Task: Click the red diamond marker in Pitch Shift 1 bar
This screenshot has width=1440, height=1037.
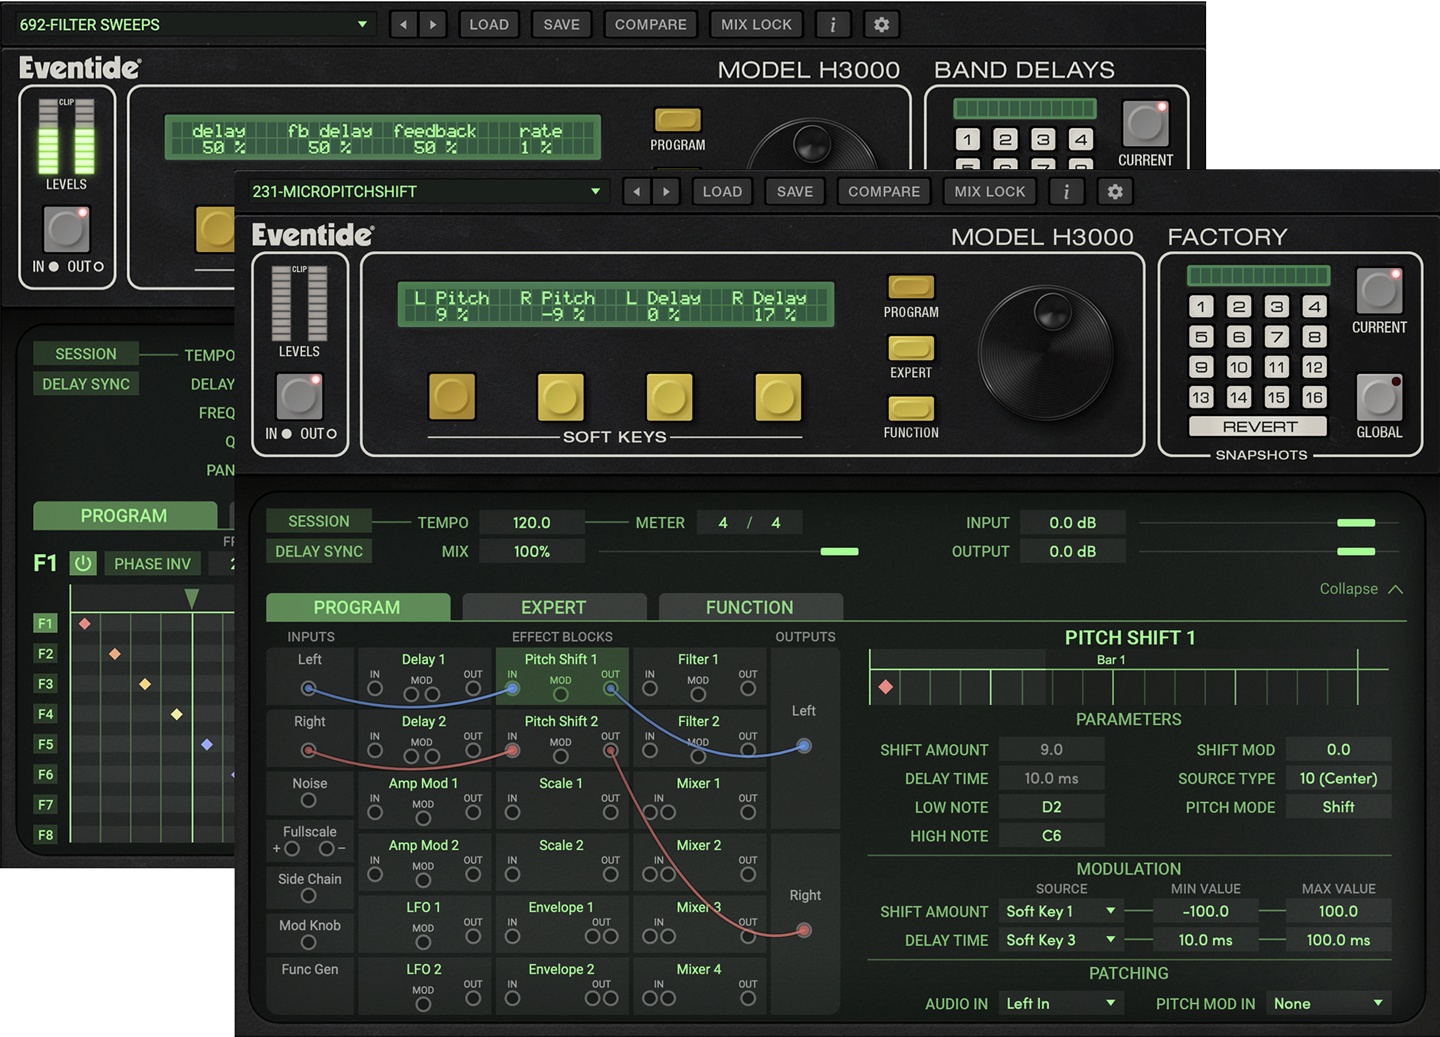Action: pyautogui.click(x=885, y=687)
